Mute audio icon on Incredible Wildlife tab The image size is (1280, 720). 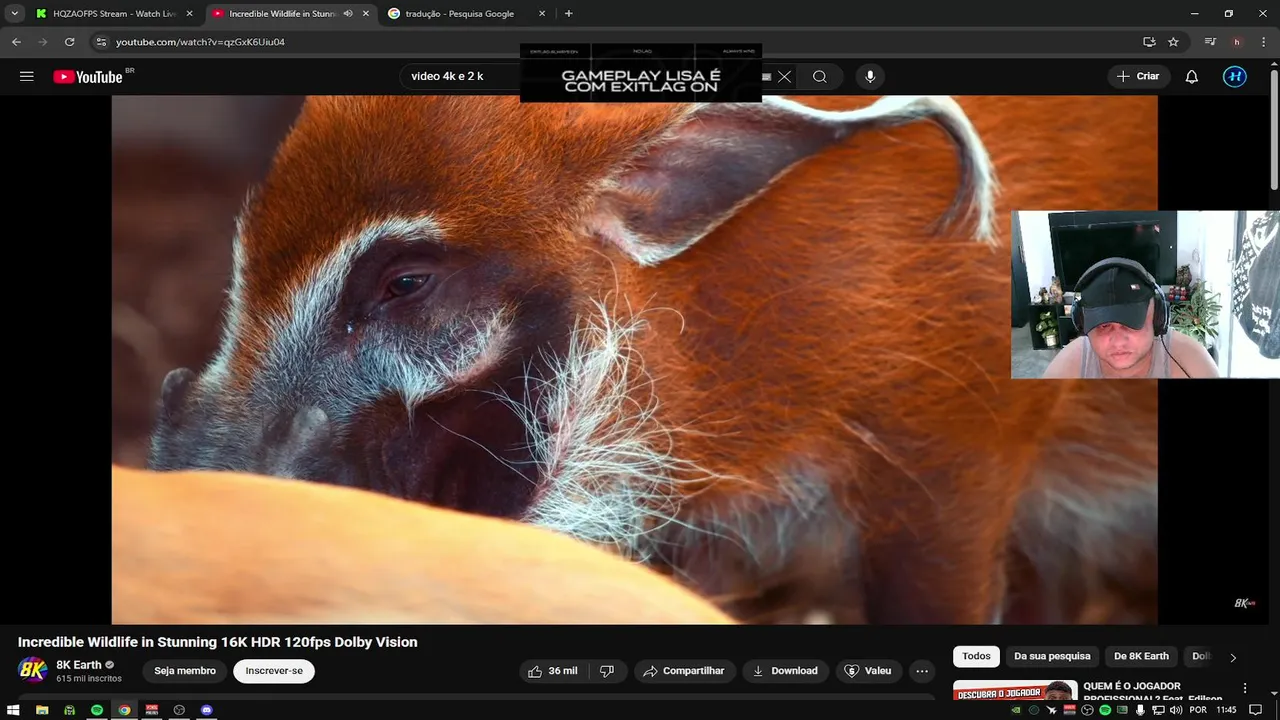click(x=348, y=14)
